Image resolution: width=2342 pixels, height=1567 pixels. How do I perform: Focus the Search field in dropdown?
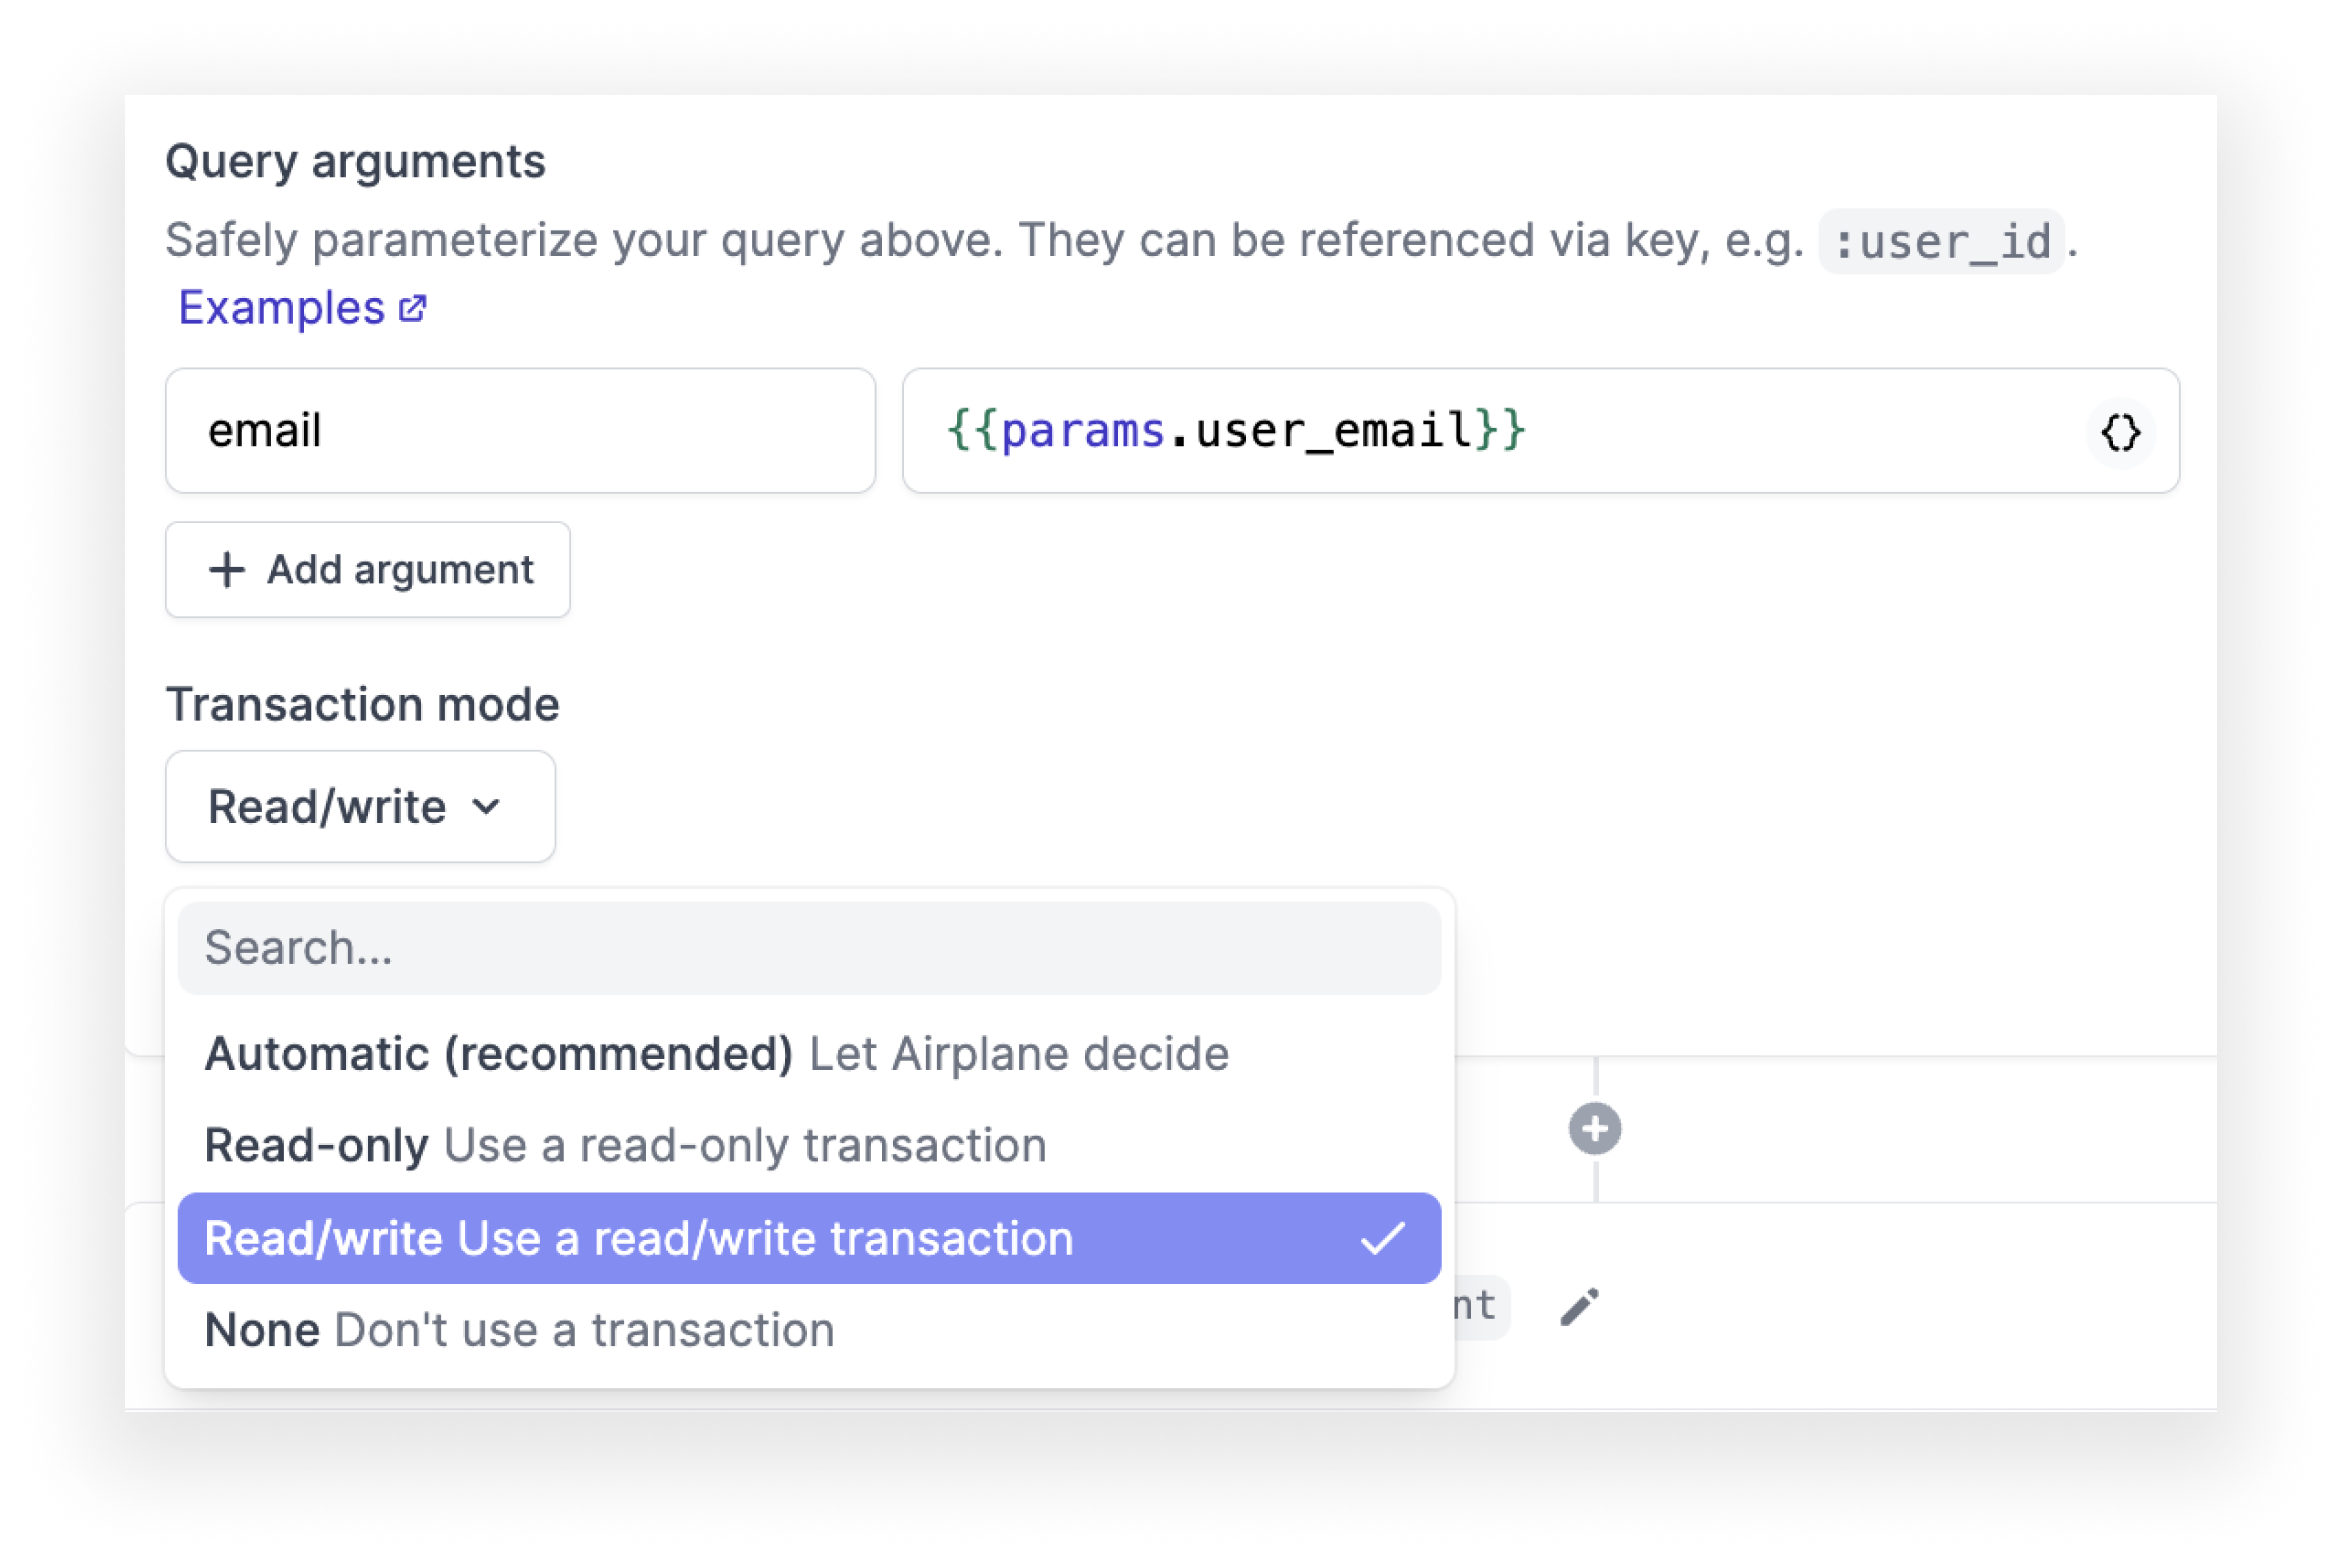click(809, 948)
